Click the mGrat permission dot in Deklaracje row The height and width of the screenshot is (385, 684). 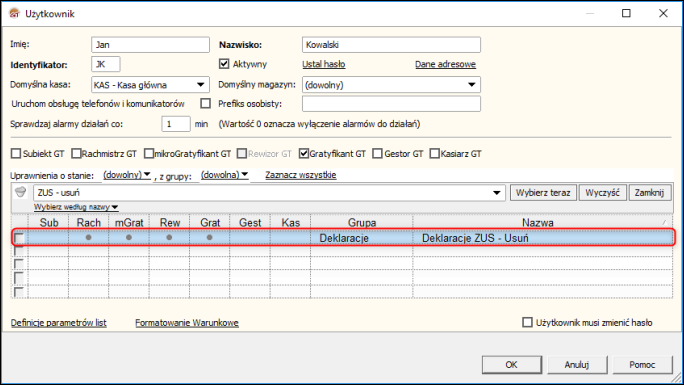pos(129,237)
